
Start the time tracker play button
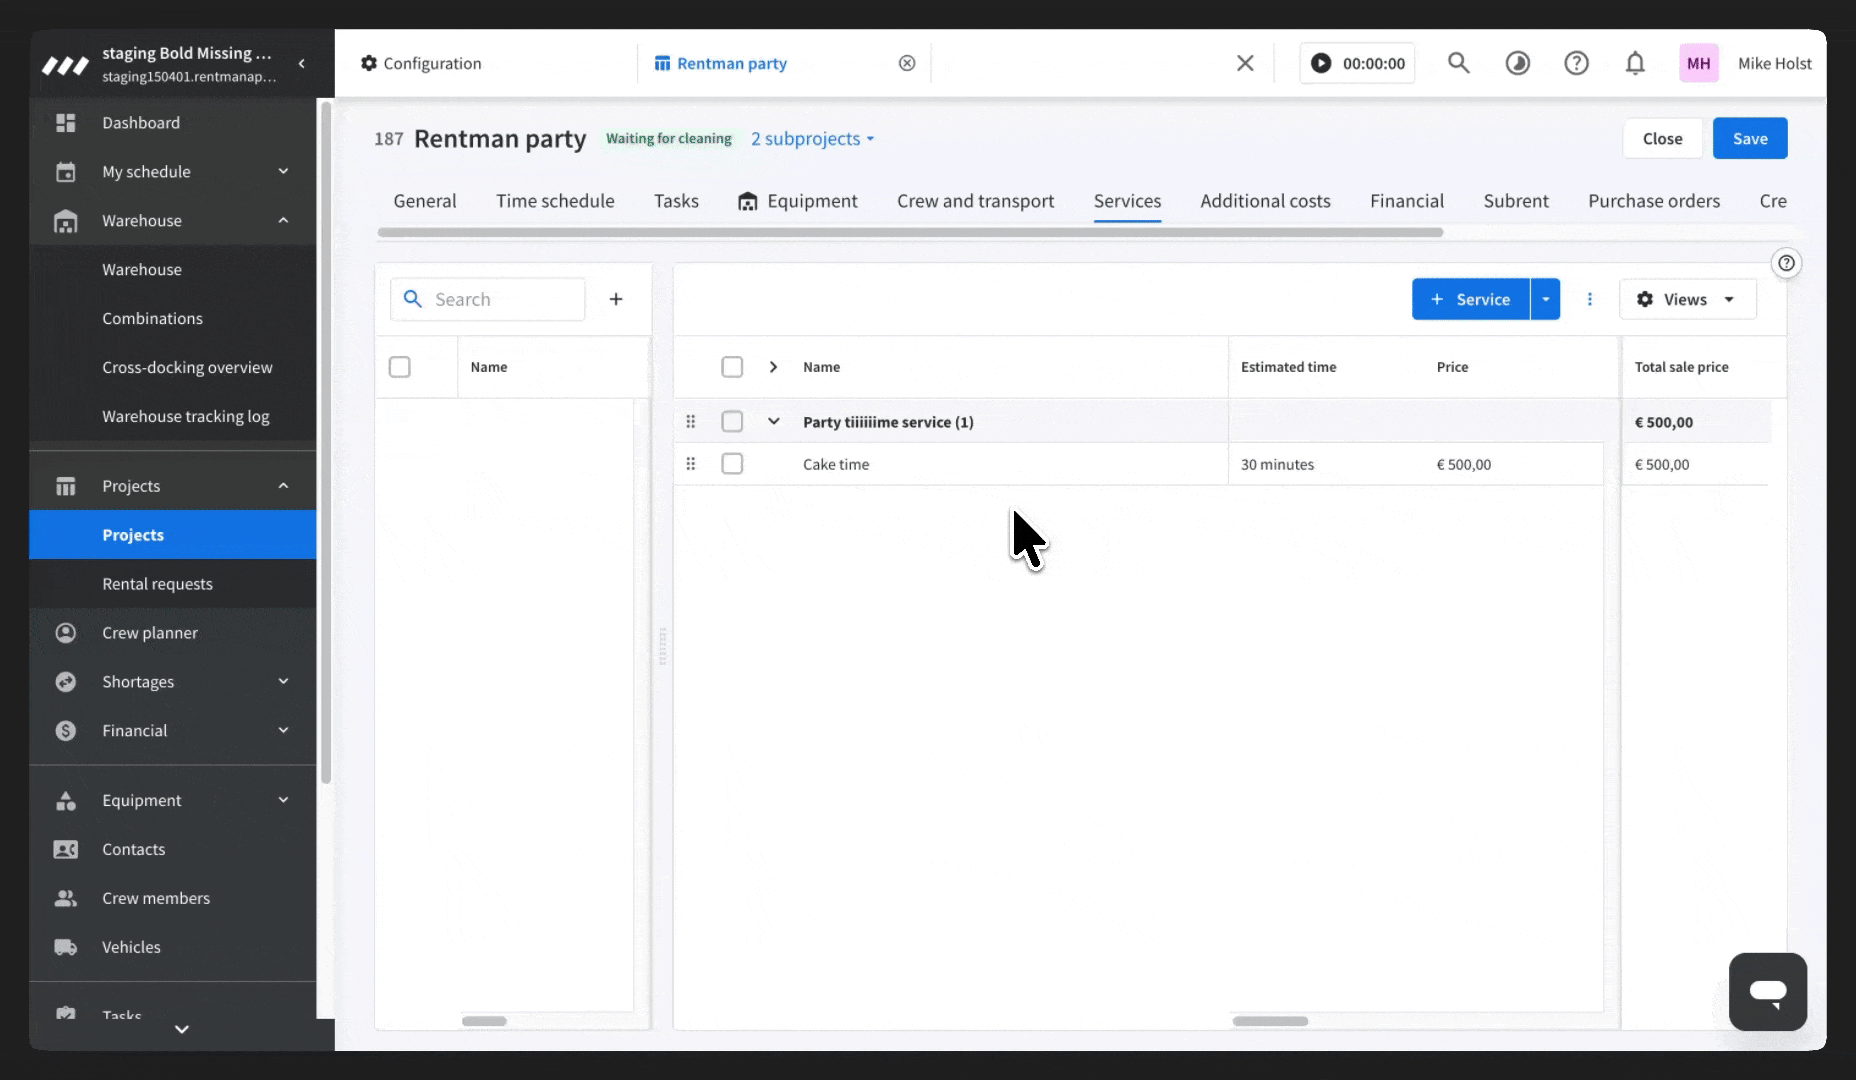click(1321, 63)
